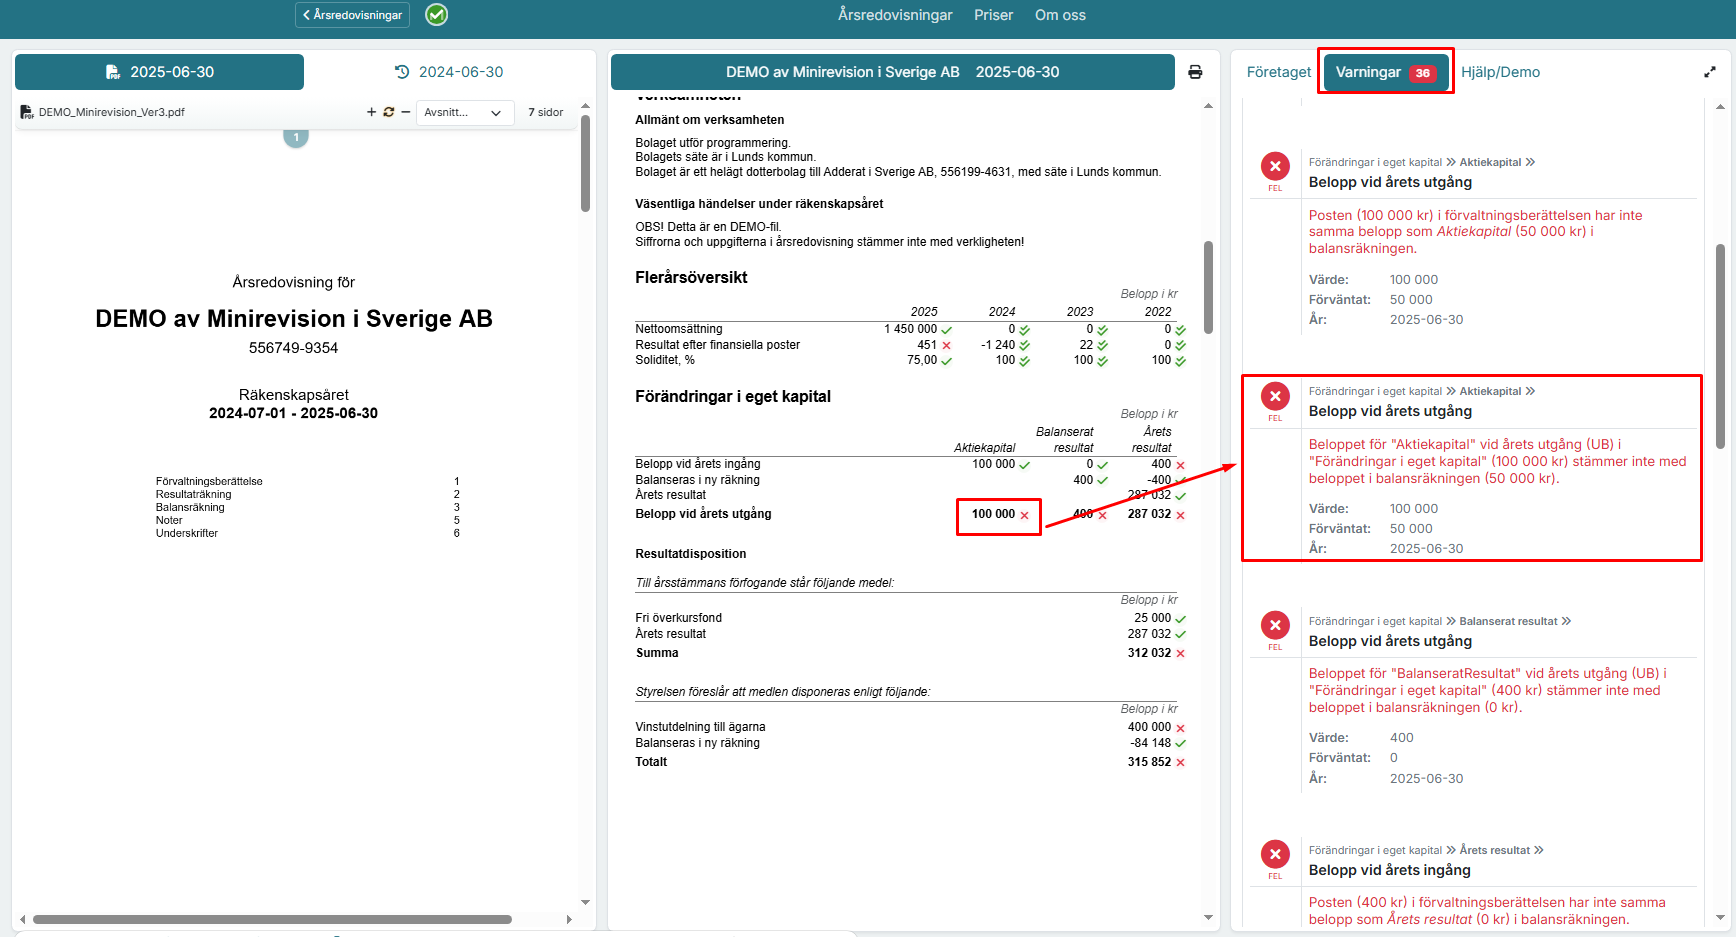Expand the Årets resultat breadcrumb chevron in the last warning

(1539, 850)
